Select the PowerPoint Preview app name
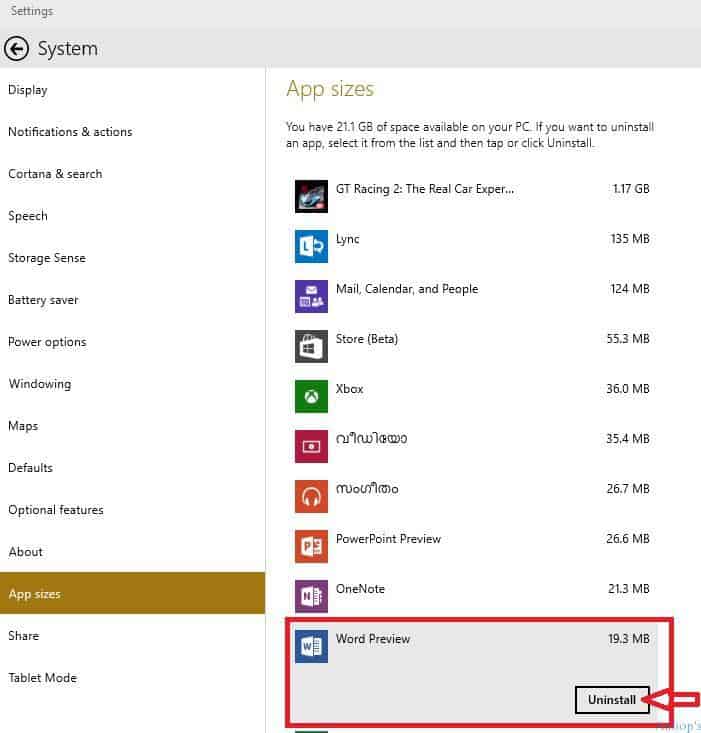The height and width of the screenshot is (733, 701). click(388, 539)
